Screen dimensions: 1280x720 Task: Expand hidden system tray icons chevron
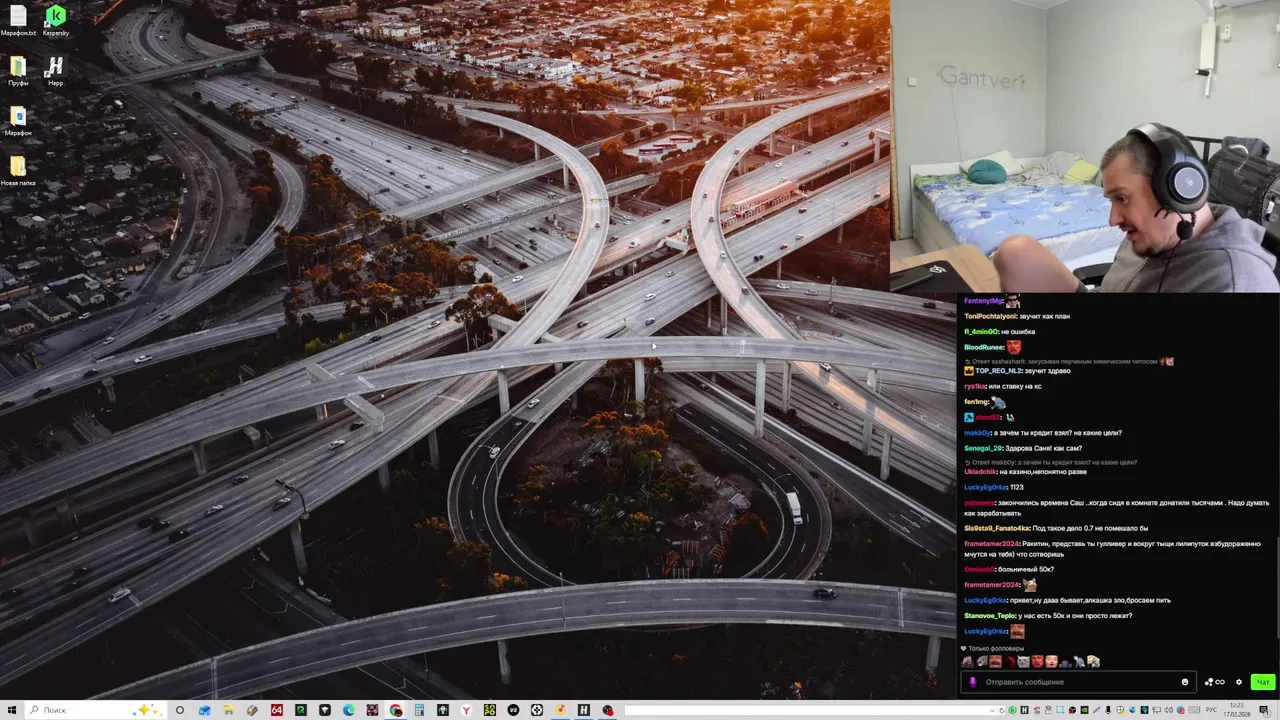[x=992, y=710]
